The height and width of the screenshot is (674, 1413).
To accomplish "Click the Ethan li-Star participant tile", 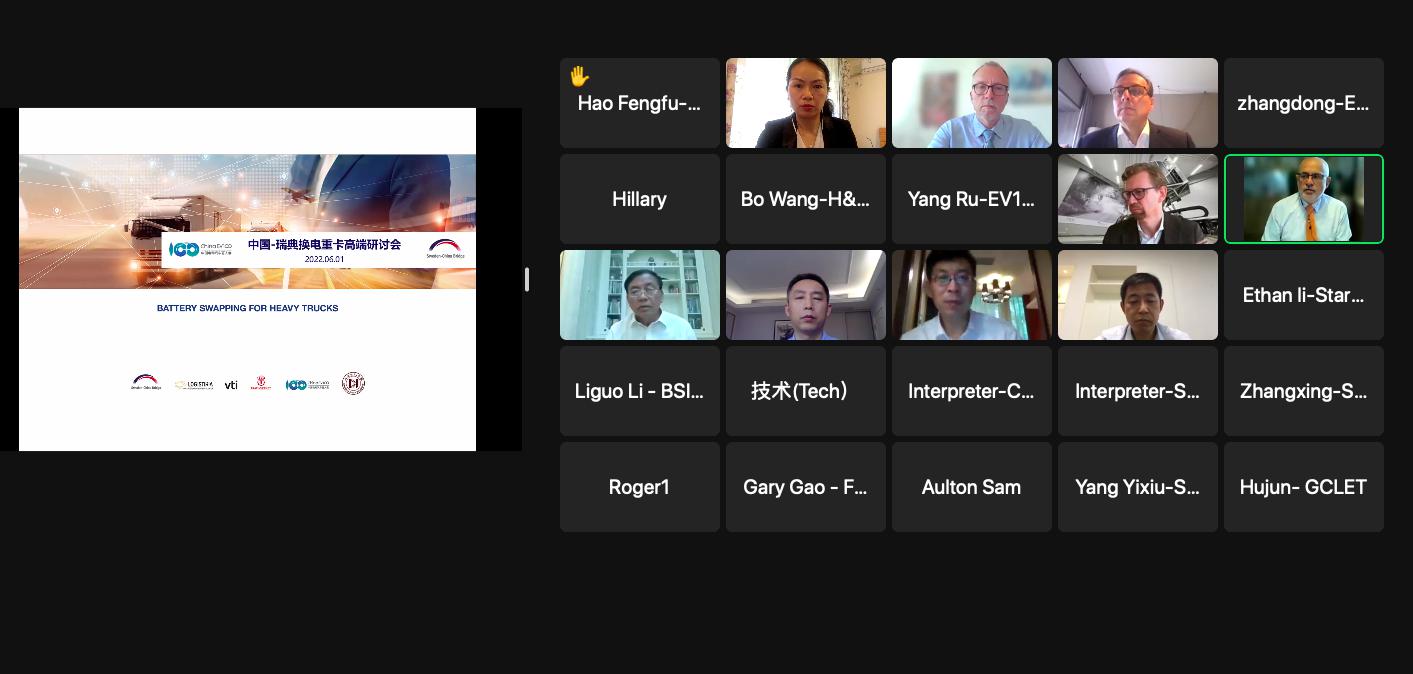I will 1304,295.
